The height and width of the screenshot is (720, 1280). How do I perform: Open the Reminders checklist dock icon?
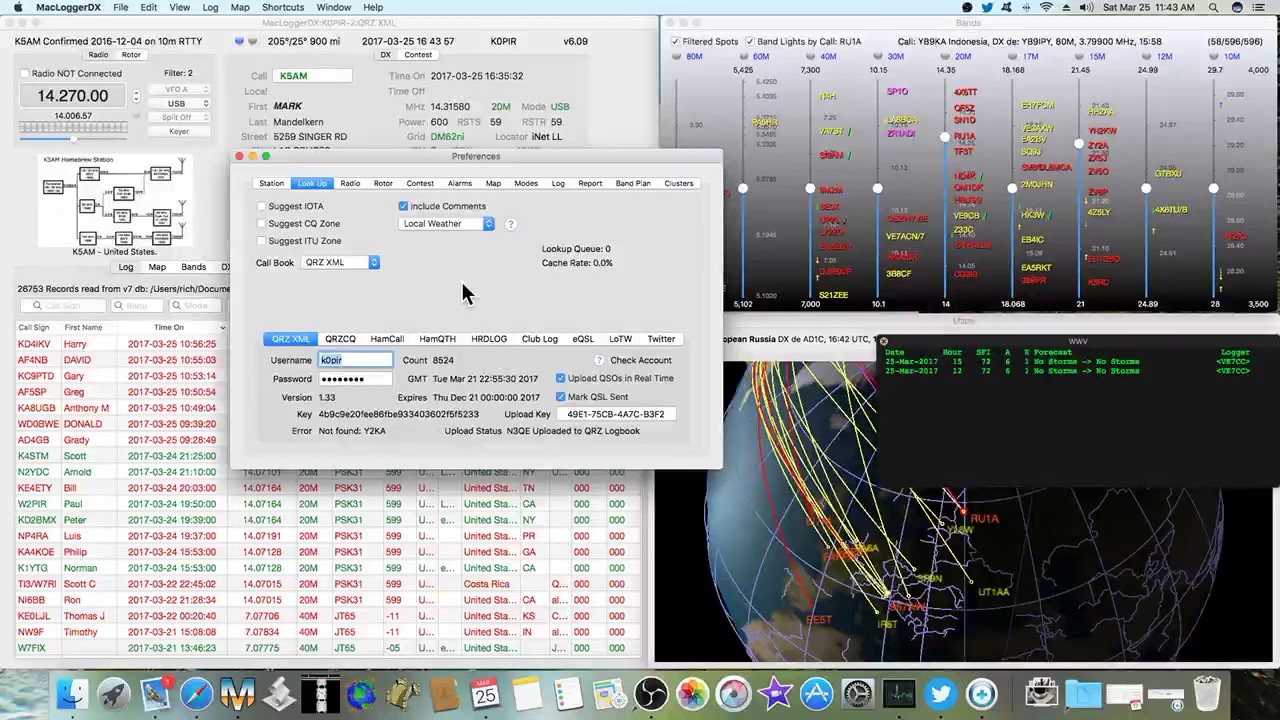point(568,693)
